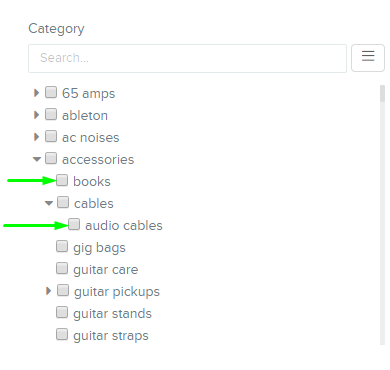The image size is (390, 370).
Task: Expand the guitar pickups subcategory
Action: tap(48, 291)
